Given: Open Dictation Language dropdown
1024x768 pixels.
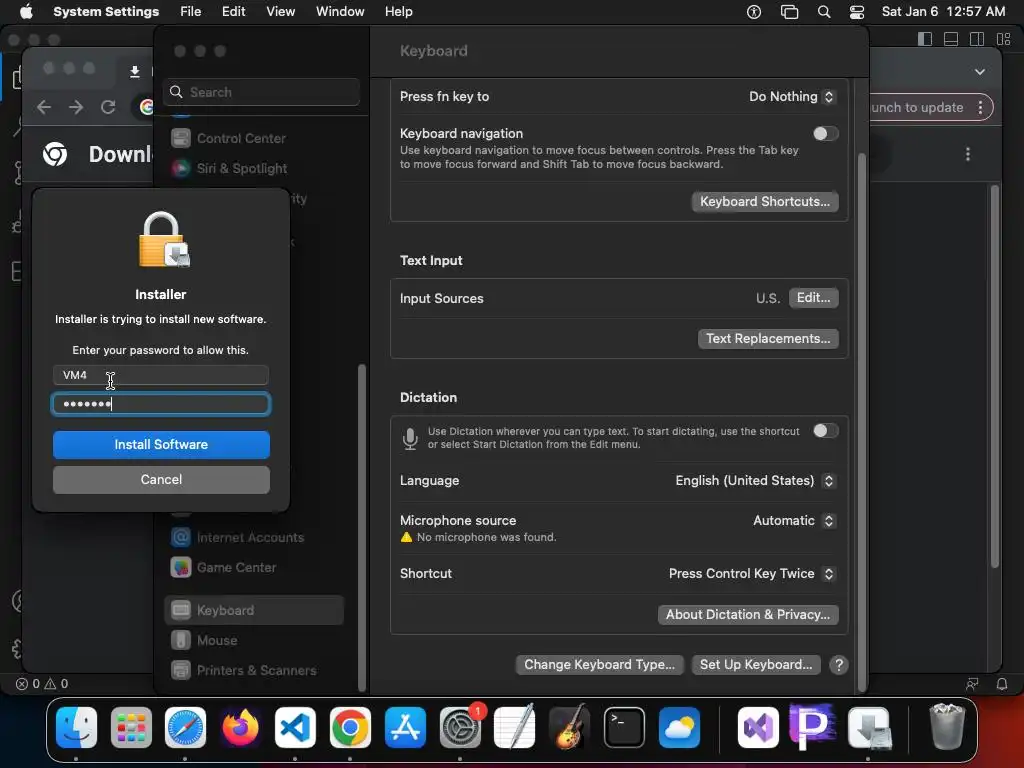Looking at the screenshot, I should [x=755, y=481].
